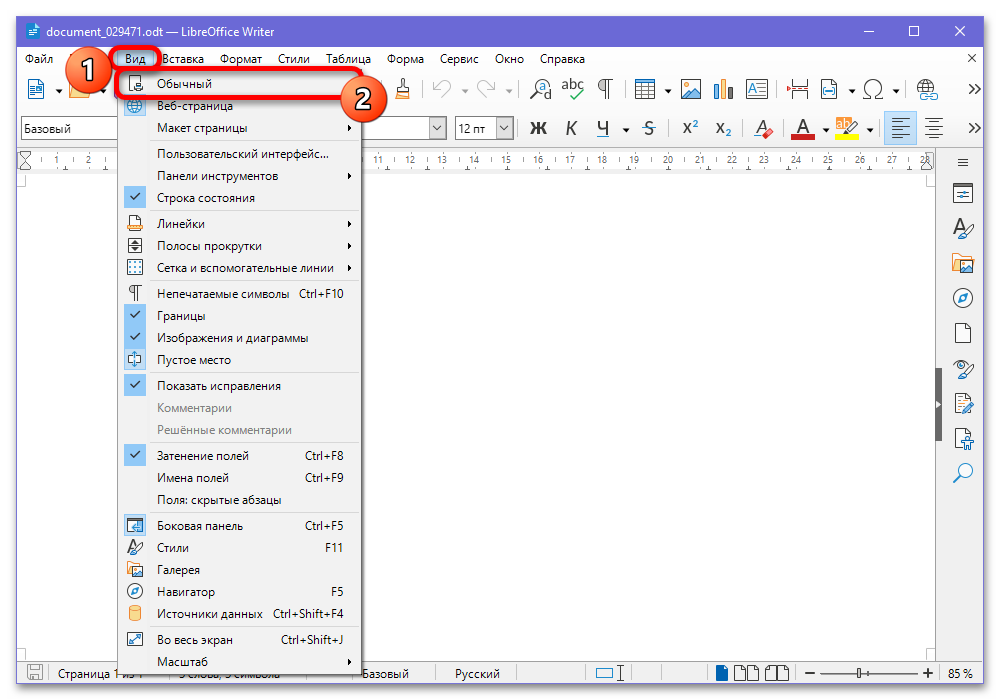The image size is (1000, 700).
Task: Click the Clone formatting paintbrush icon
Action: [402, 89]
